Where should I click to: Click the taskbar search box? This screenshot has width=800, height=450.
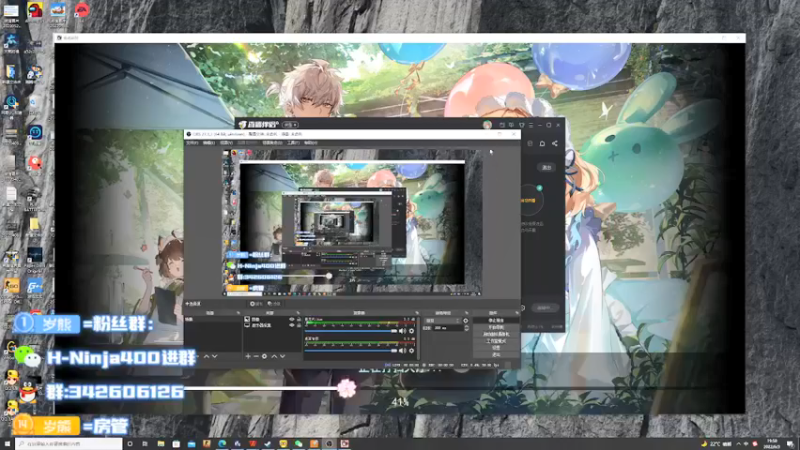[69, 444]
